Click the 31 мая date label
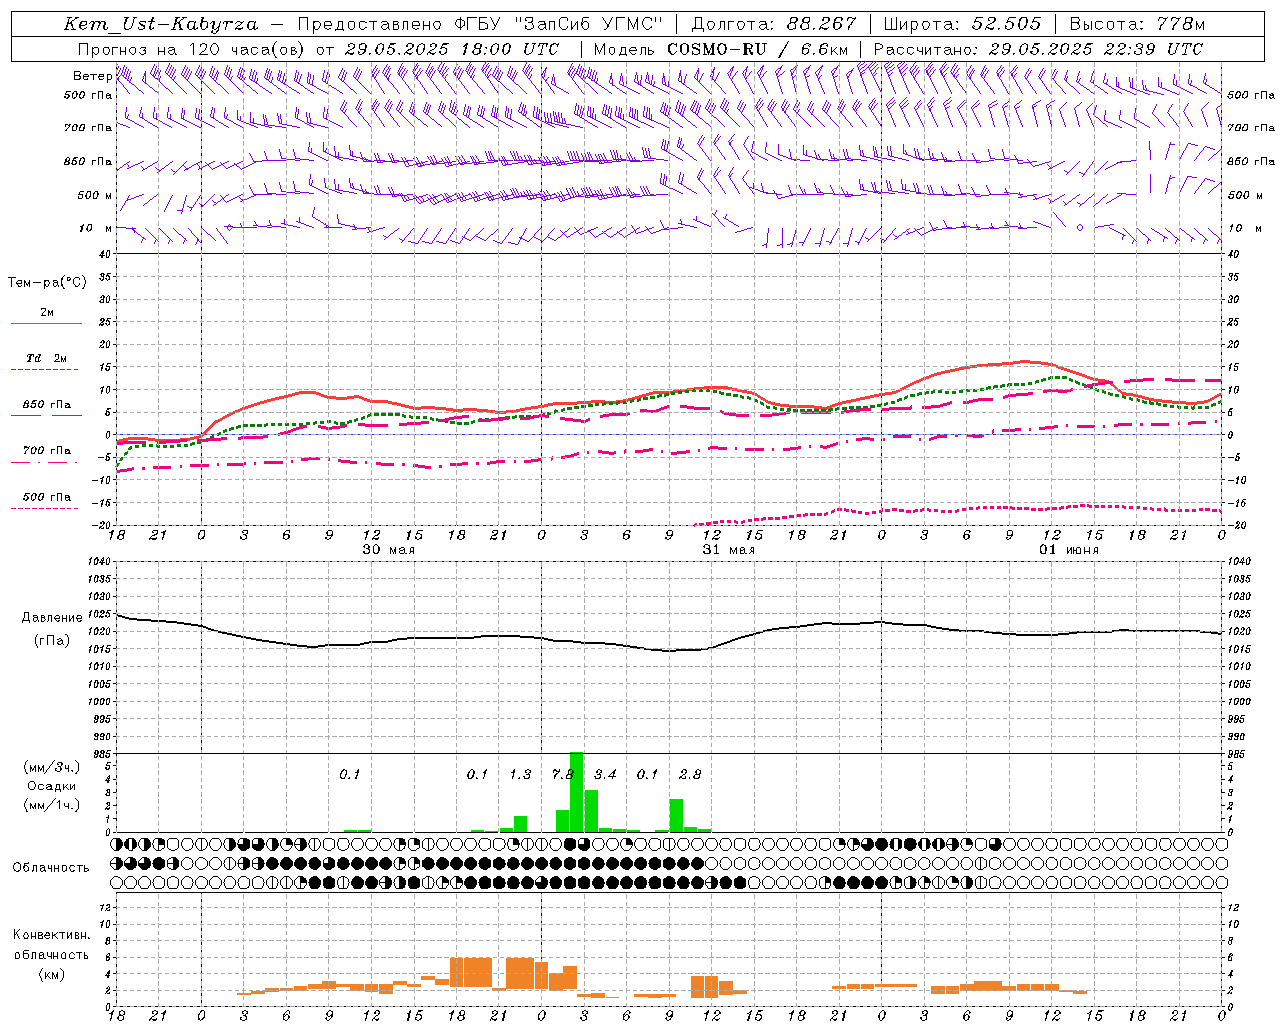1280x1024 pixels. click(x=729, y=550)
